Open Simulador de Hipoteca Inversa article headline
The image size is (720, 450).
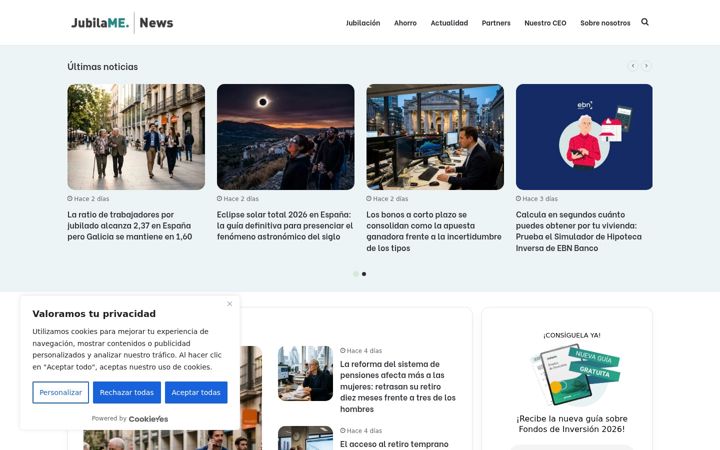(579, 231)
